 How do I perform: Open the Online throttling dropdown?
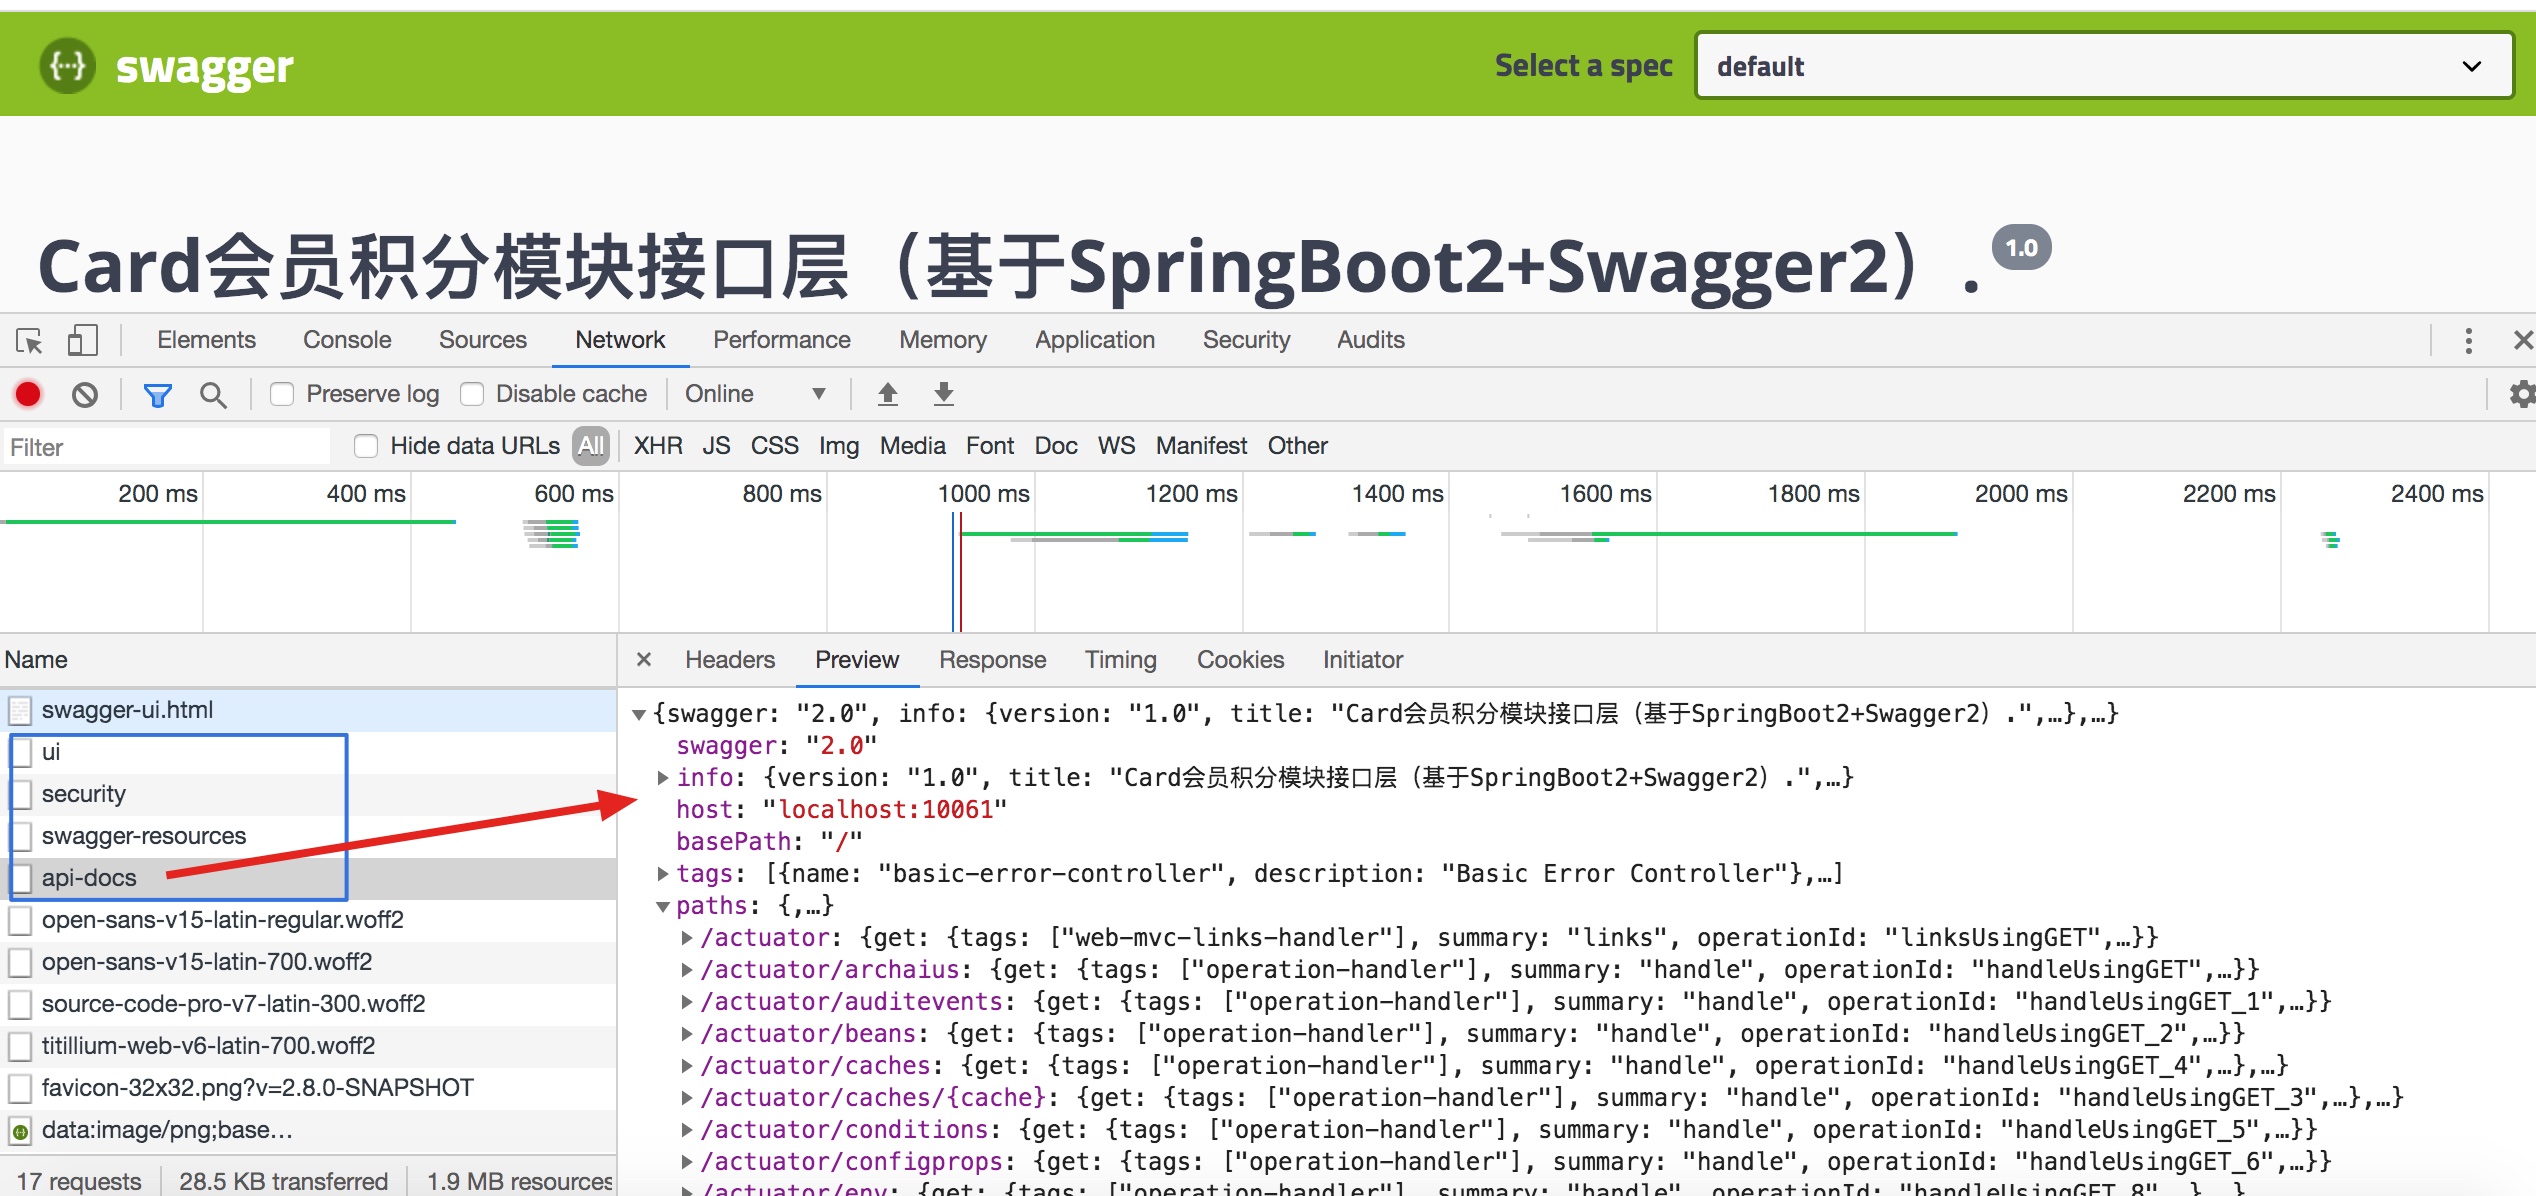pyautogui.click(x=755, y=394)
